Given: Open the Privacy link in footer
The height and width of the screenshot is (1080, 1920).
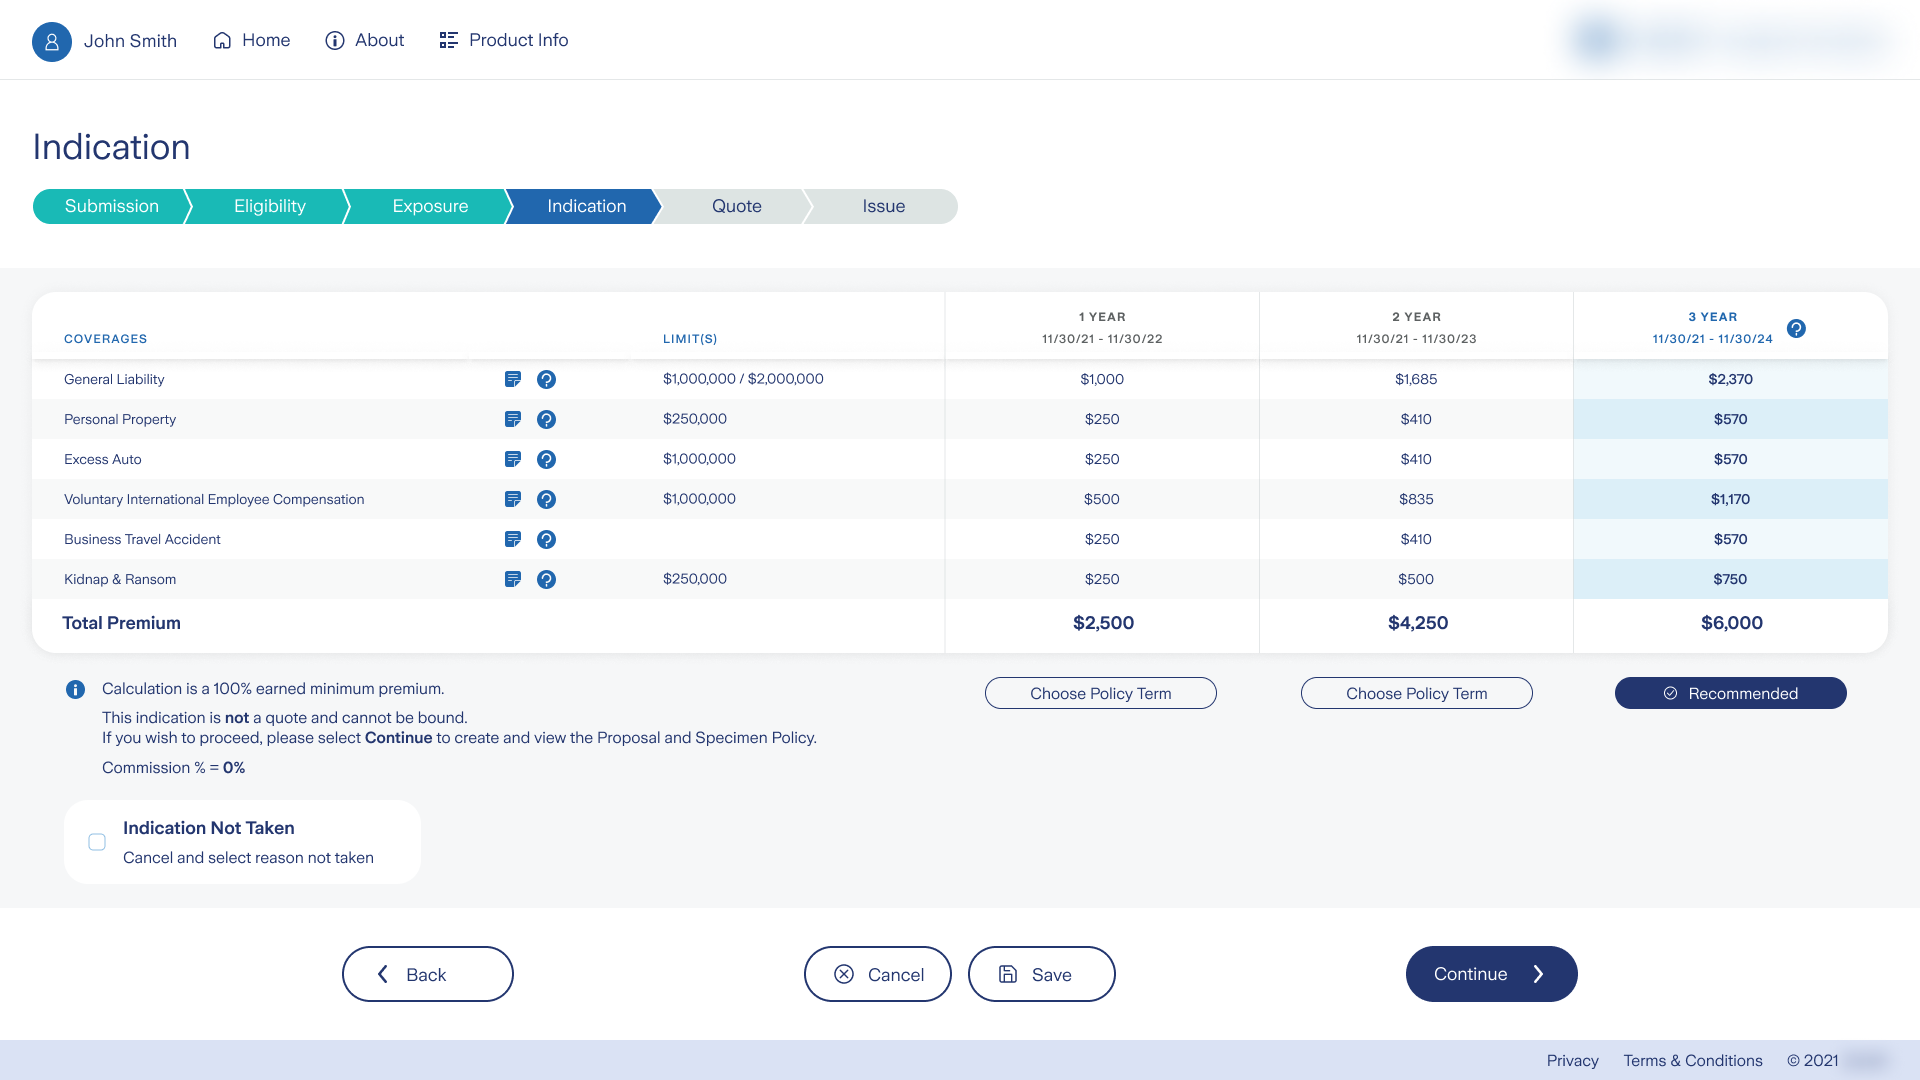Looking at the screenshot, I should (x=1572, y=1060).
